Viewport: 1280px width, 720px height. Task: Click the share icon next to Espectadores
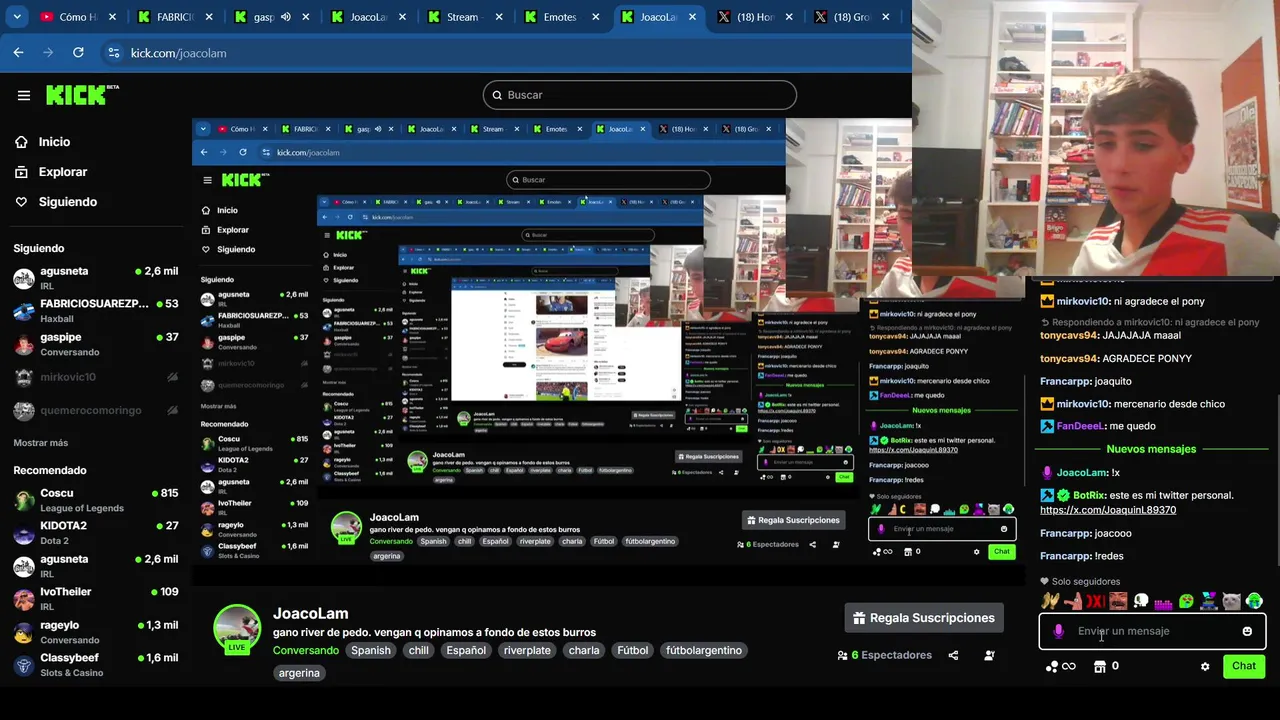tap(953, 656)
